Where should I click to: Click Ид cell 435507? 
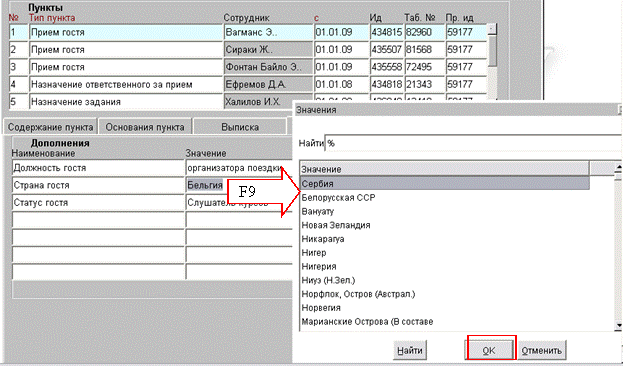point(387,50)
